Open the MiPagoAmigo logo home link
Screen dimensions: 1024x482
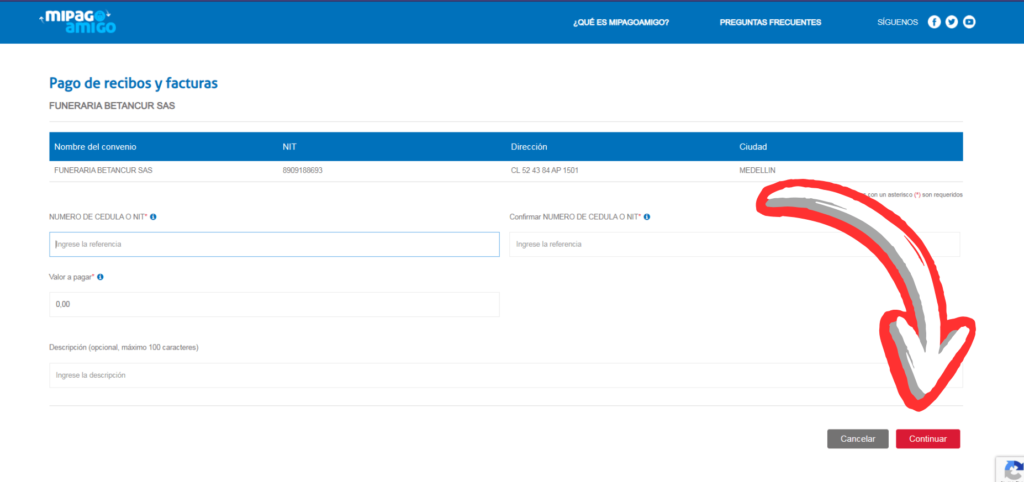coord(78,22)
